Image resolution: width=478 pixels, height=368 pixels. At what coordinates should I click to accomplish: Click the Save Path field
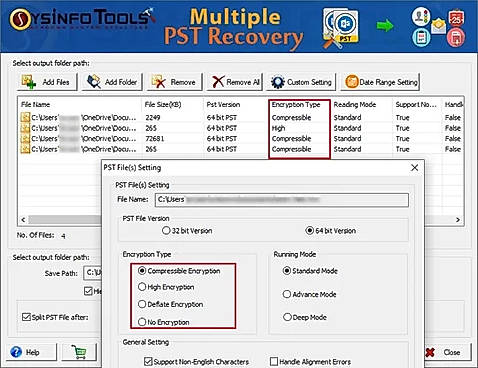pos(93,273)
